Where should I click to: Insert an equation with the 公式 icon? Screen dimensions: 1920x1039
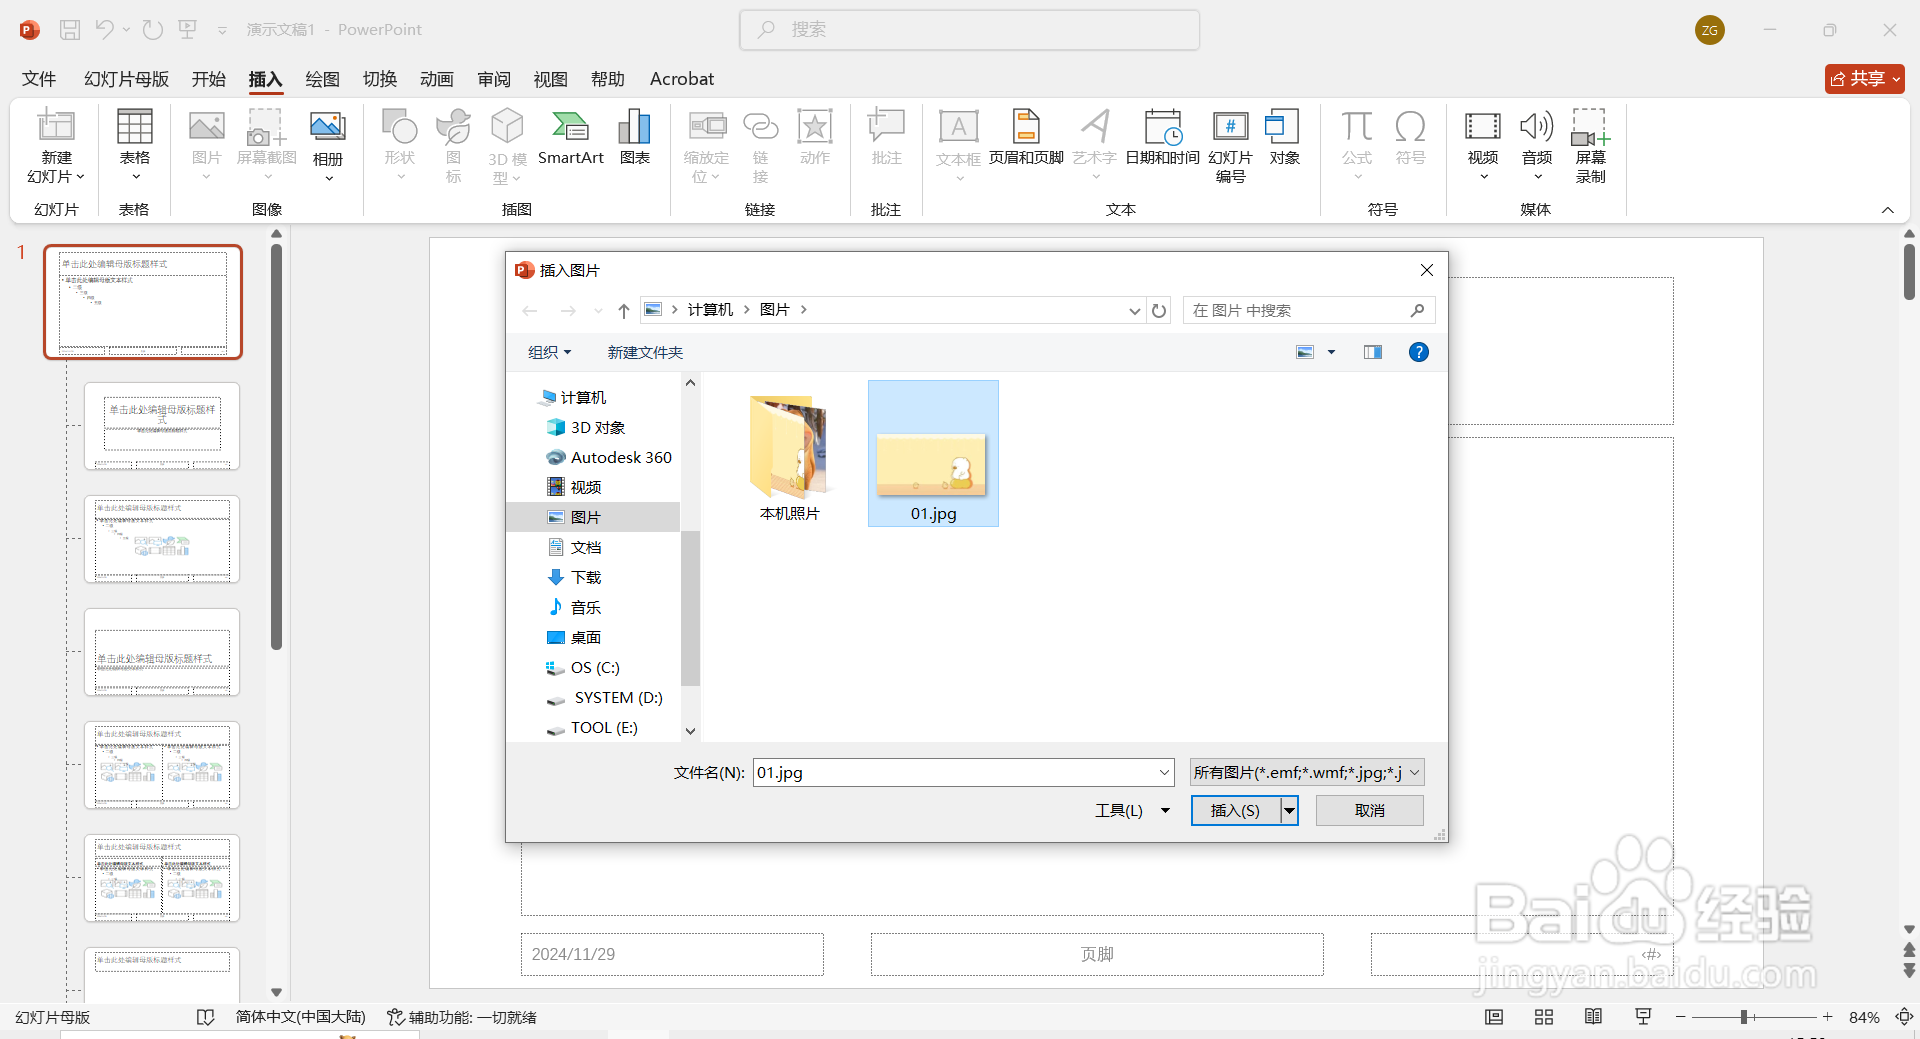(x=1356, y=140)
